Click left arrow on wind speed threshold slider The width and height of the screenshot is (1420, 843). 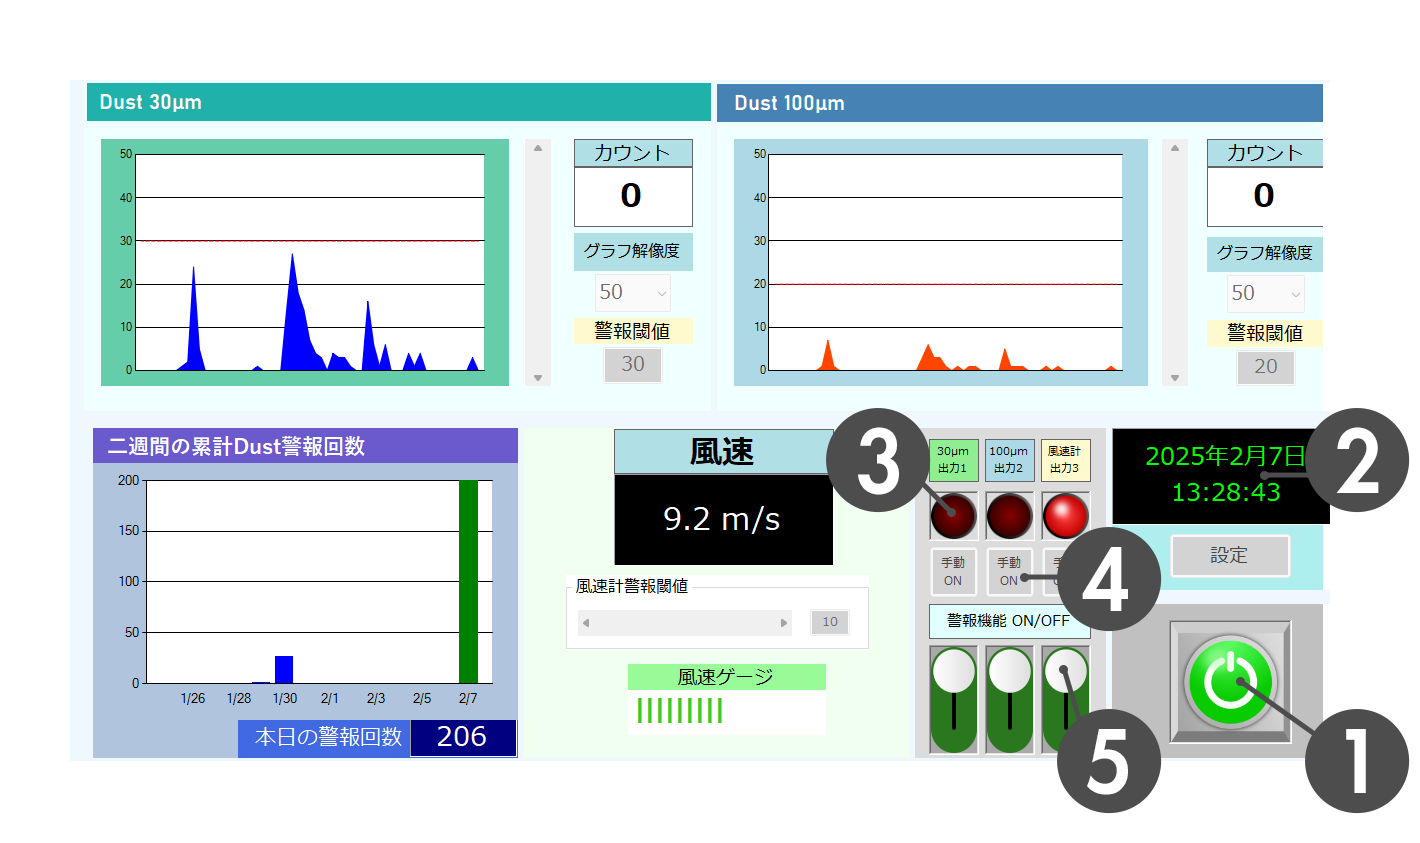[x=586, y=623]
